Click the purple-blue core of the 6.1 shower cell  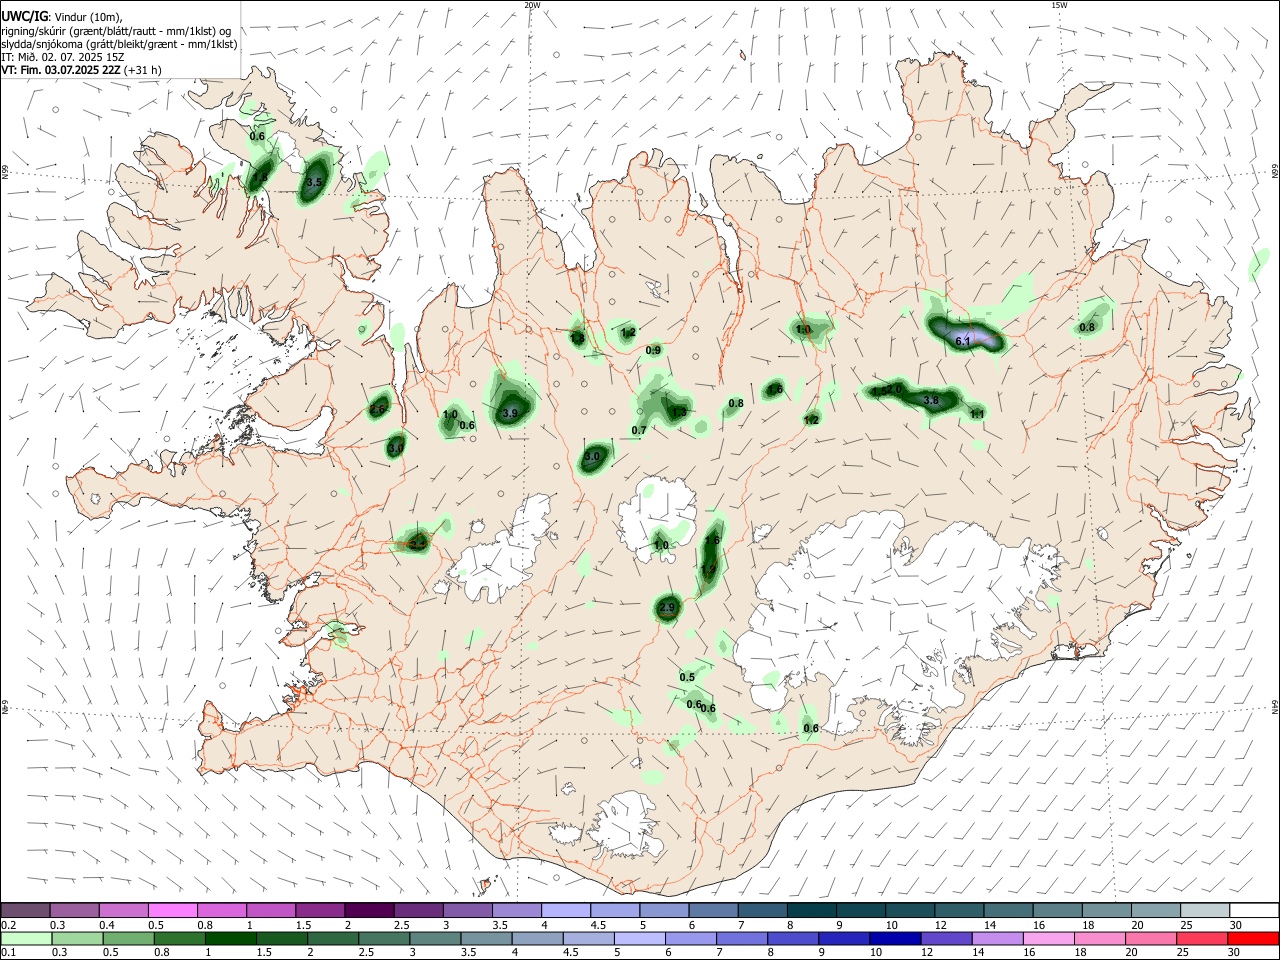tap(975, 337)
